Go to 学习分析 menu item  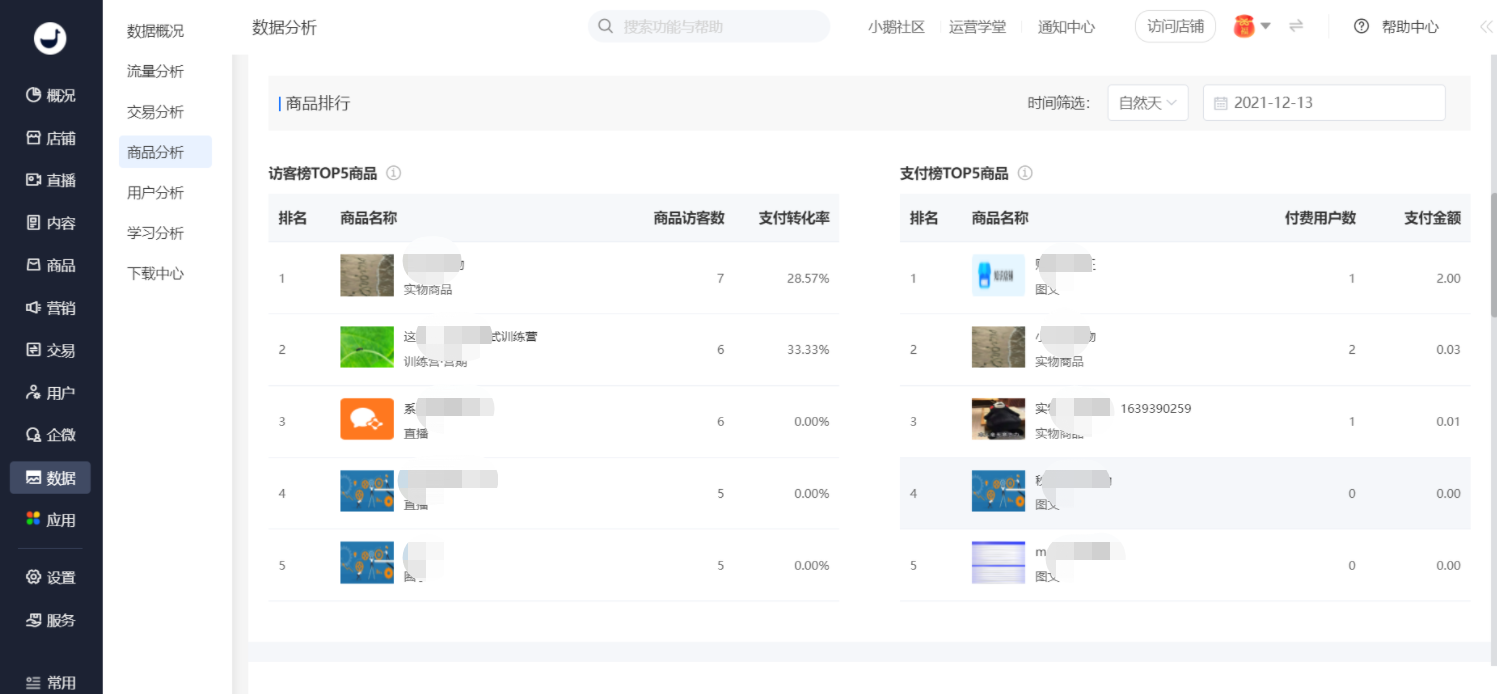[x=155, y=233]
